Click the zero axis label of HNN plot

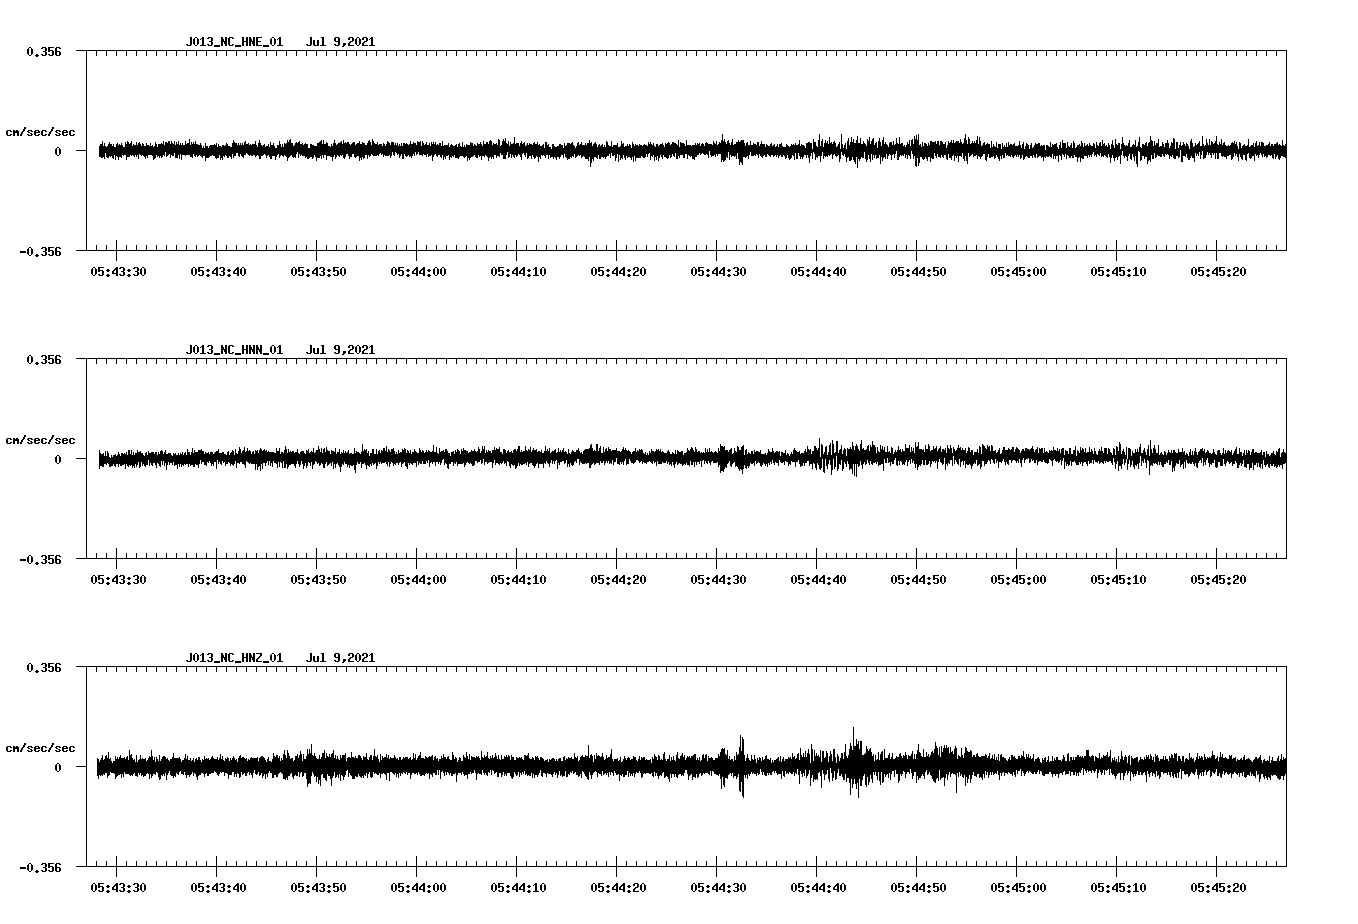point(58,459)
